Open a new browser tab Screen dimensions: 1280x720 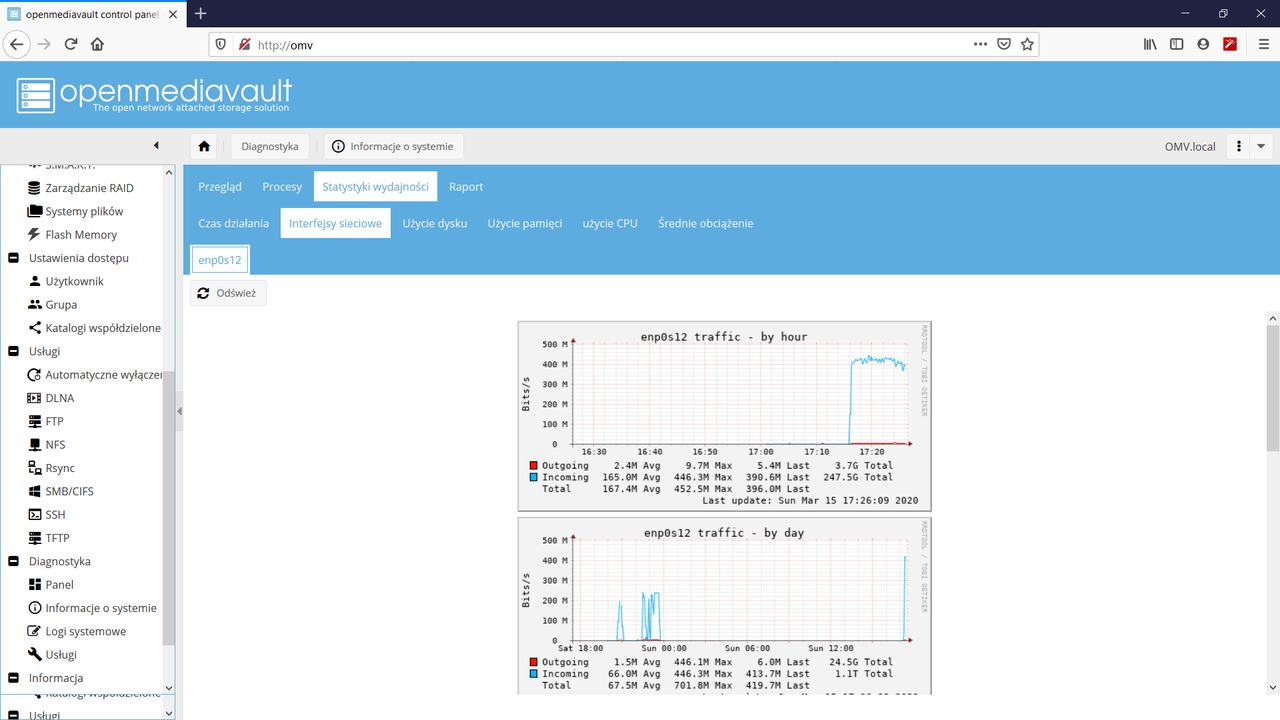[201, 13]
